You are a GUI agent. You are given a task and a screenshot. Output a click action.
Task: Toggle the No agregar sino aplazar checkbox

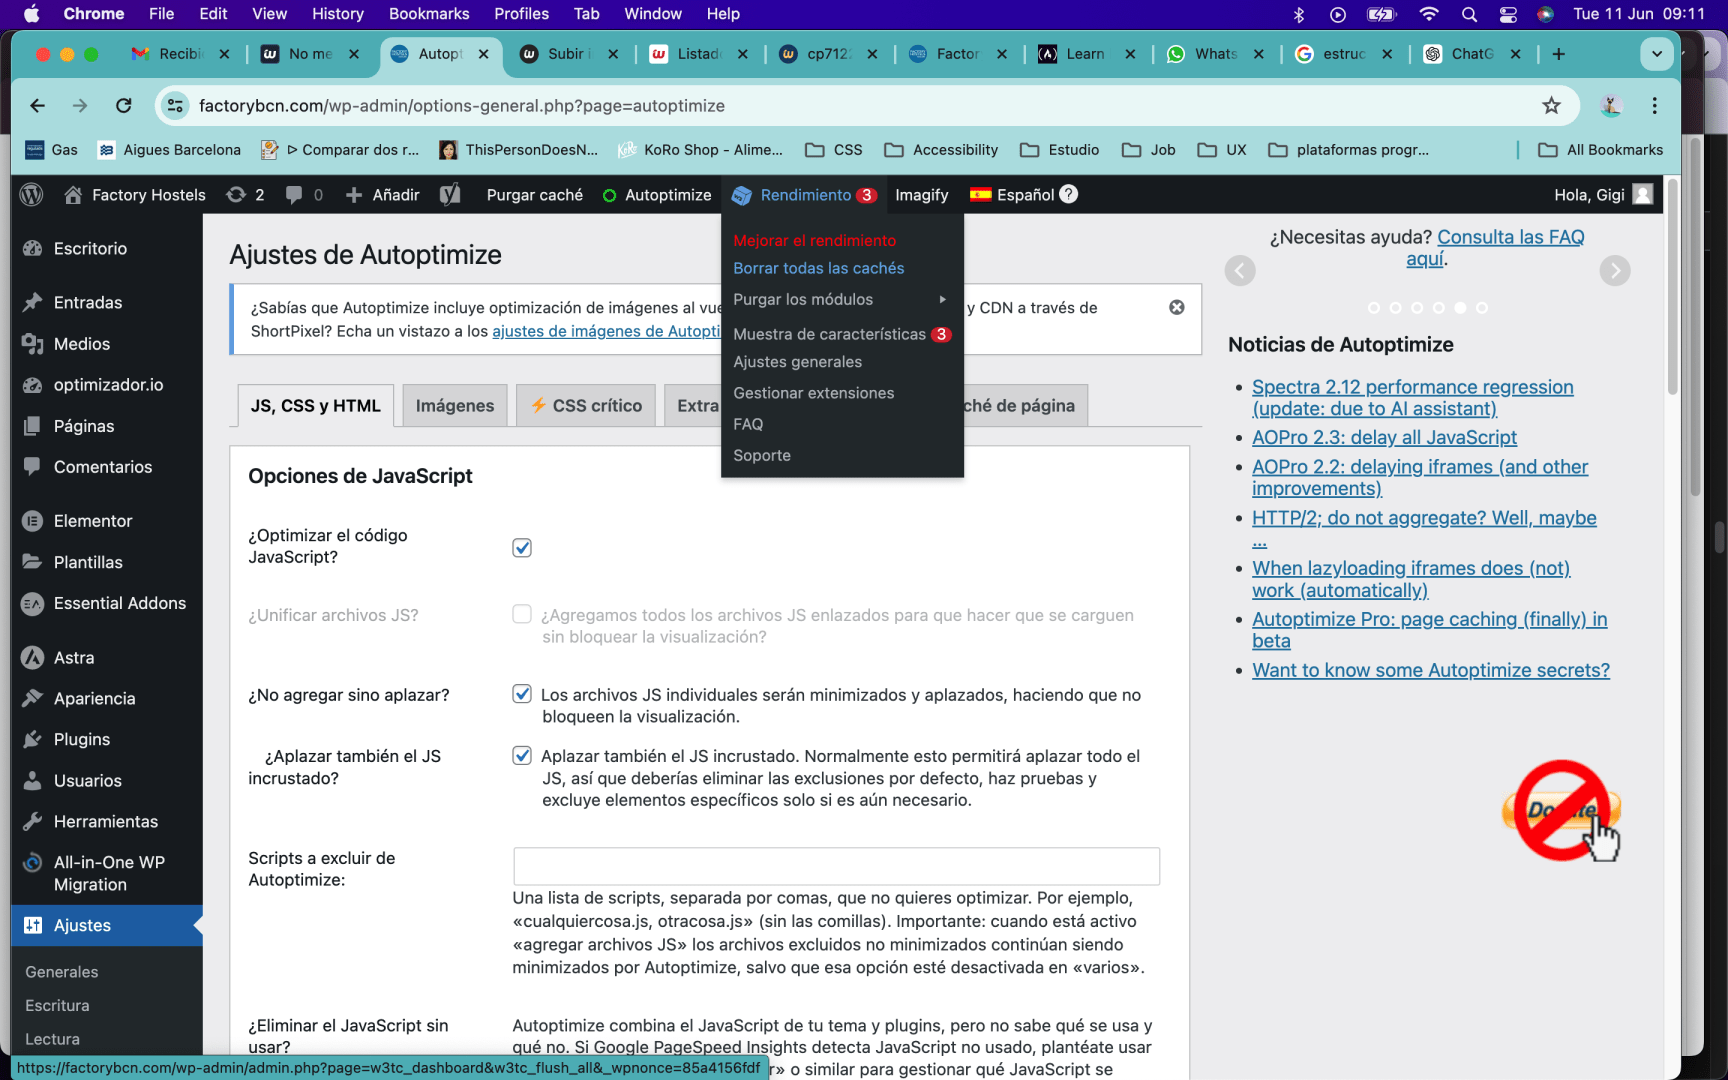[x=522, y=694]
